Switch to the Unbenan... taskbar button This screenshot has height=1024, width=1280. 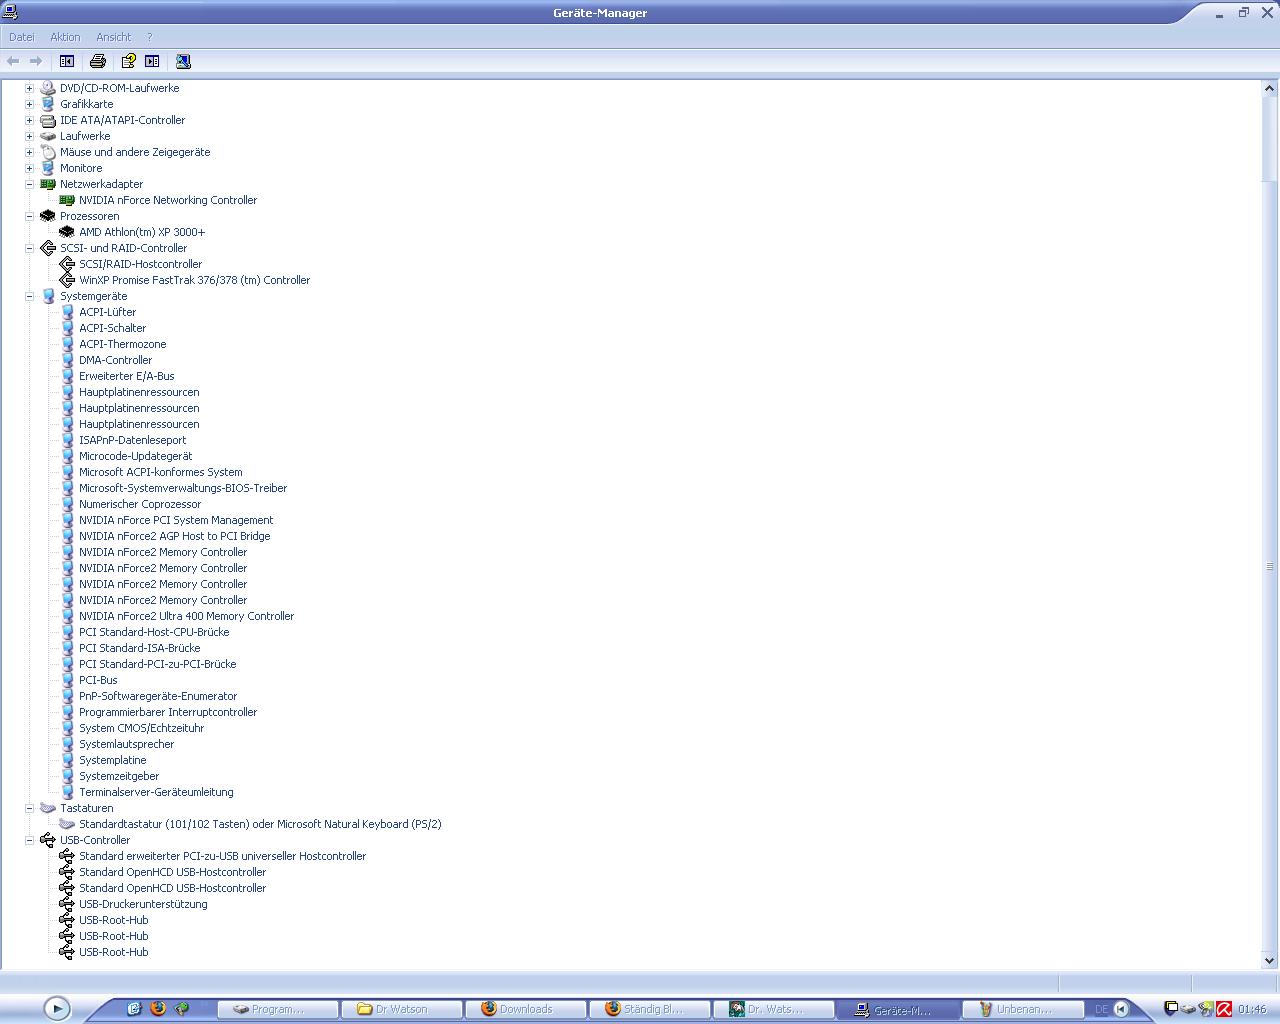click(x=1023, y=1009)
